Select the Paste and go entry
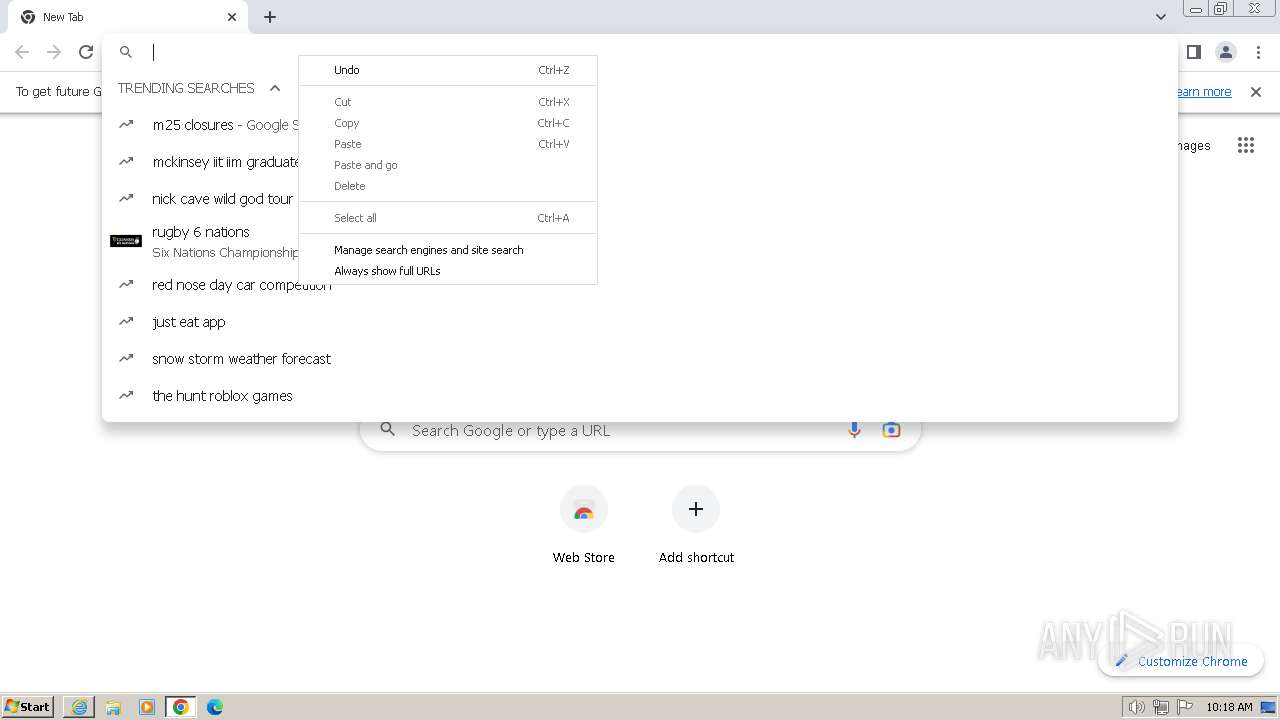Screen dimensions: 1280x720 coord(448,165)
